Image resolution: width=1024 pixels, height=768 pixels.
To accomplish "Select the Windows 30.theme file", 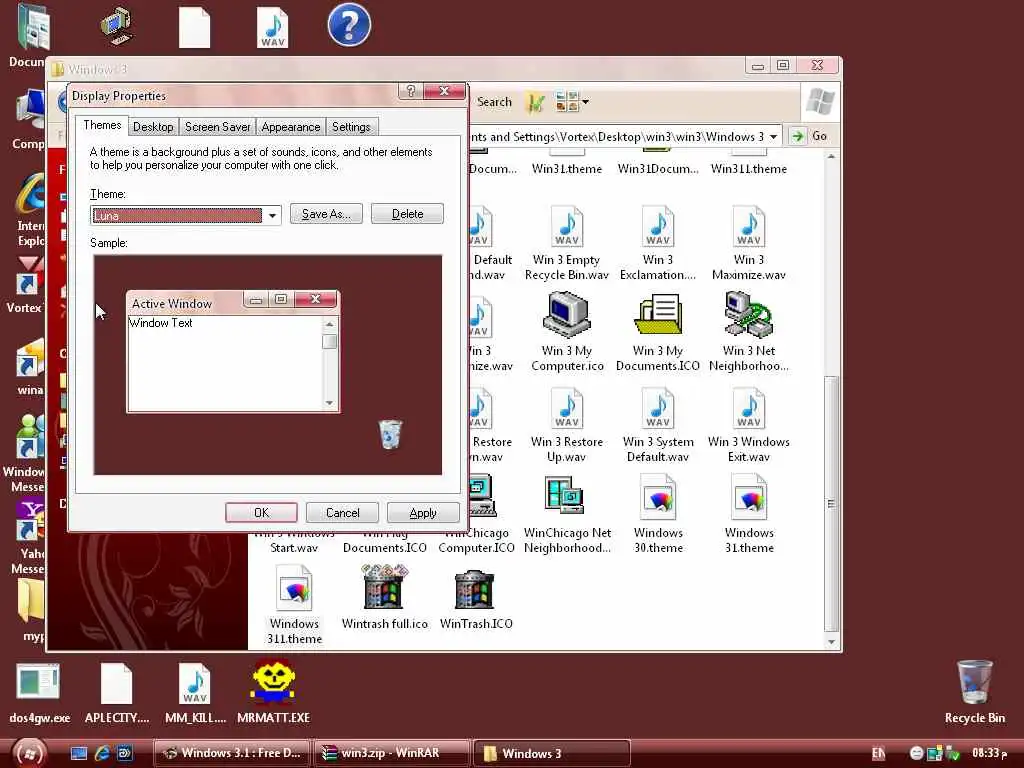I will point(658,516).
